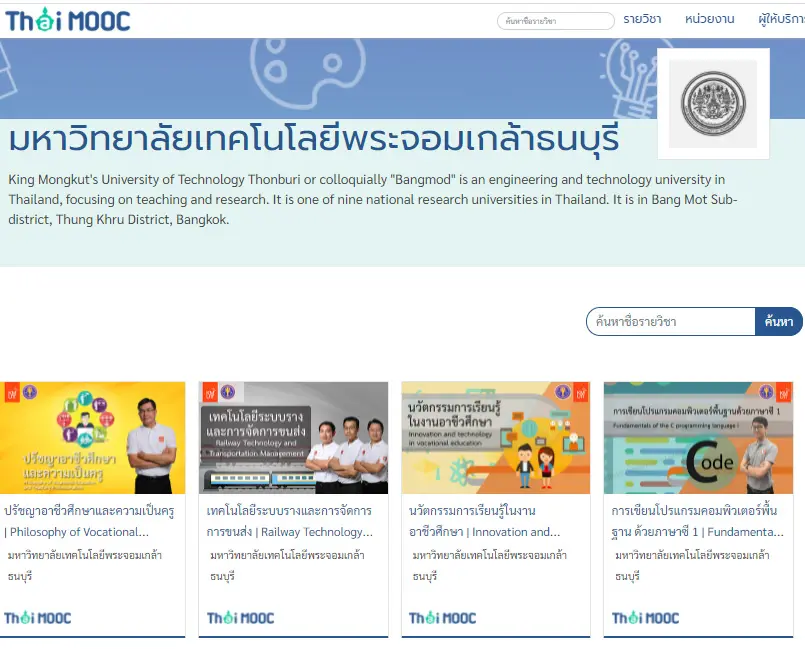The image size is (805, 649).
Task: Open the รายวิชา menu item
Action: tap(642, 18)
